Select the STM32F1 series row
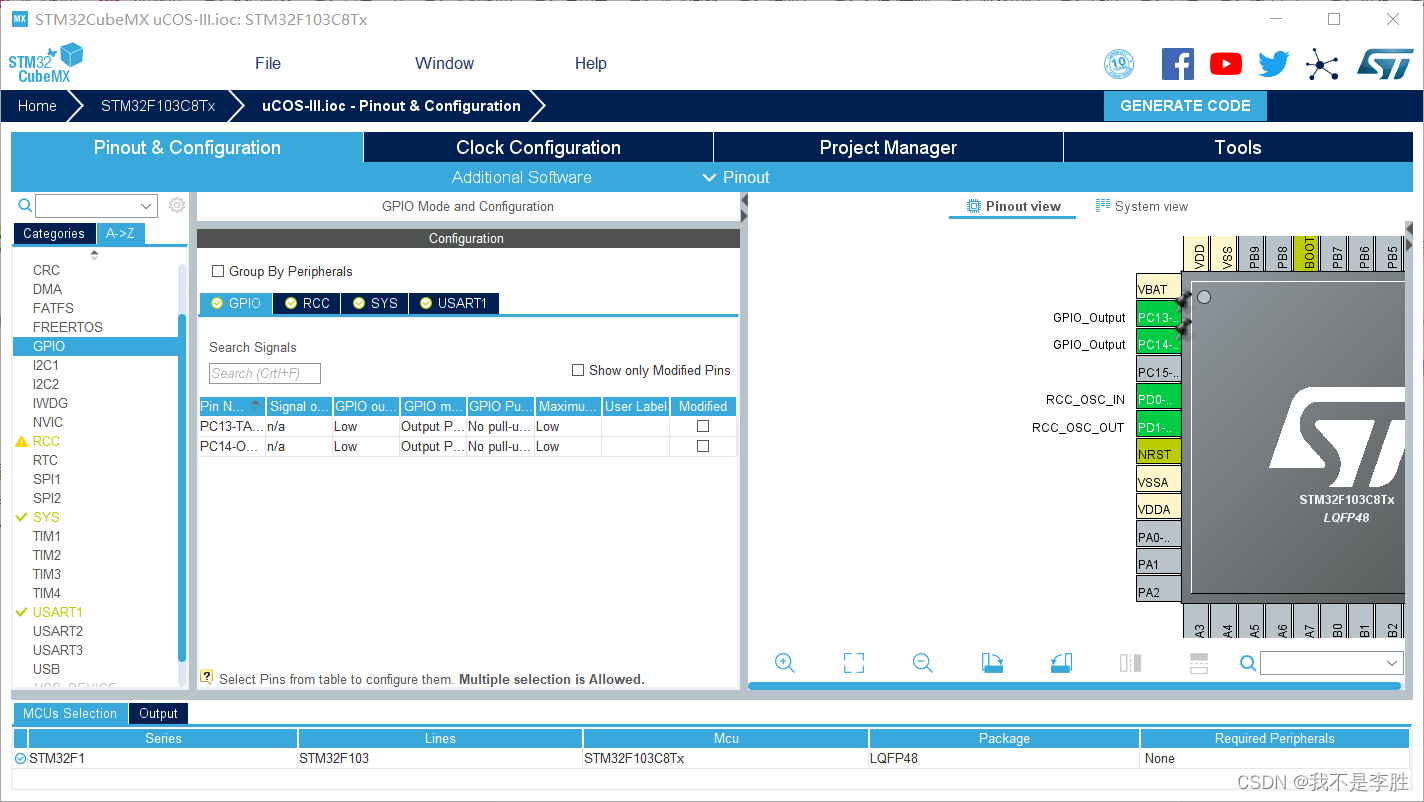The height and width of the screenshot is (802, 1424). [x=712, y=758]
